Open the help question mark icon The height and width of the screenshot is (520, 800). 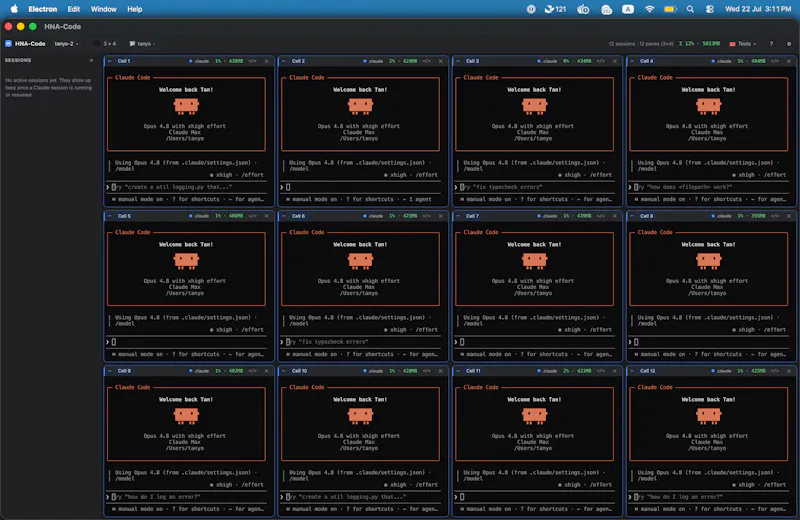point(771,44)
